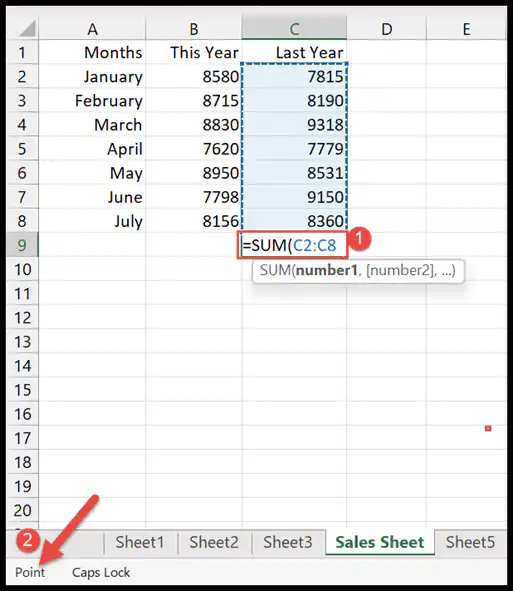Image resolution: width=513 pixels, height=591 pixels.
Task: Click the Select All corner triangle
Action: (x=27, y=29)
